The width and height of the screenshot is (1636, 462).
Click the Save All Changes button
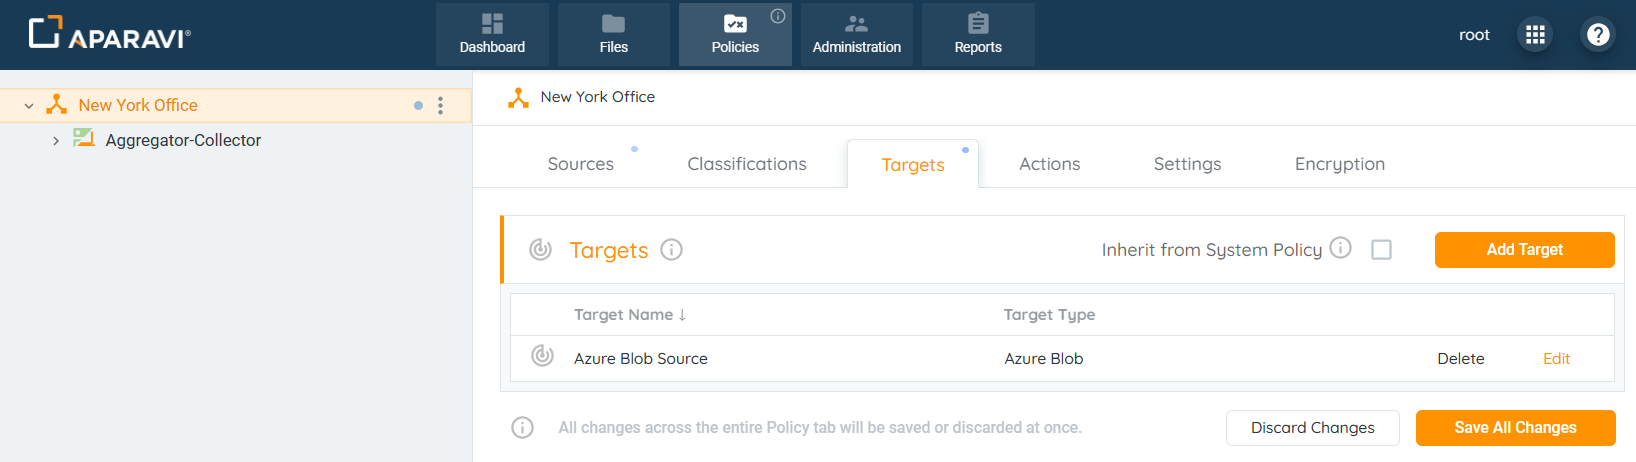[x=1515, y=428]
